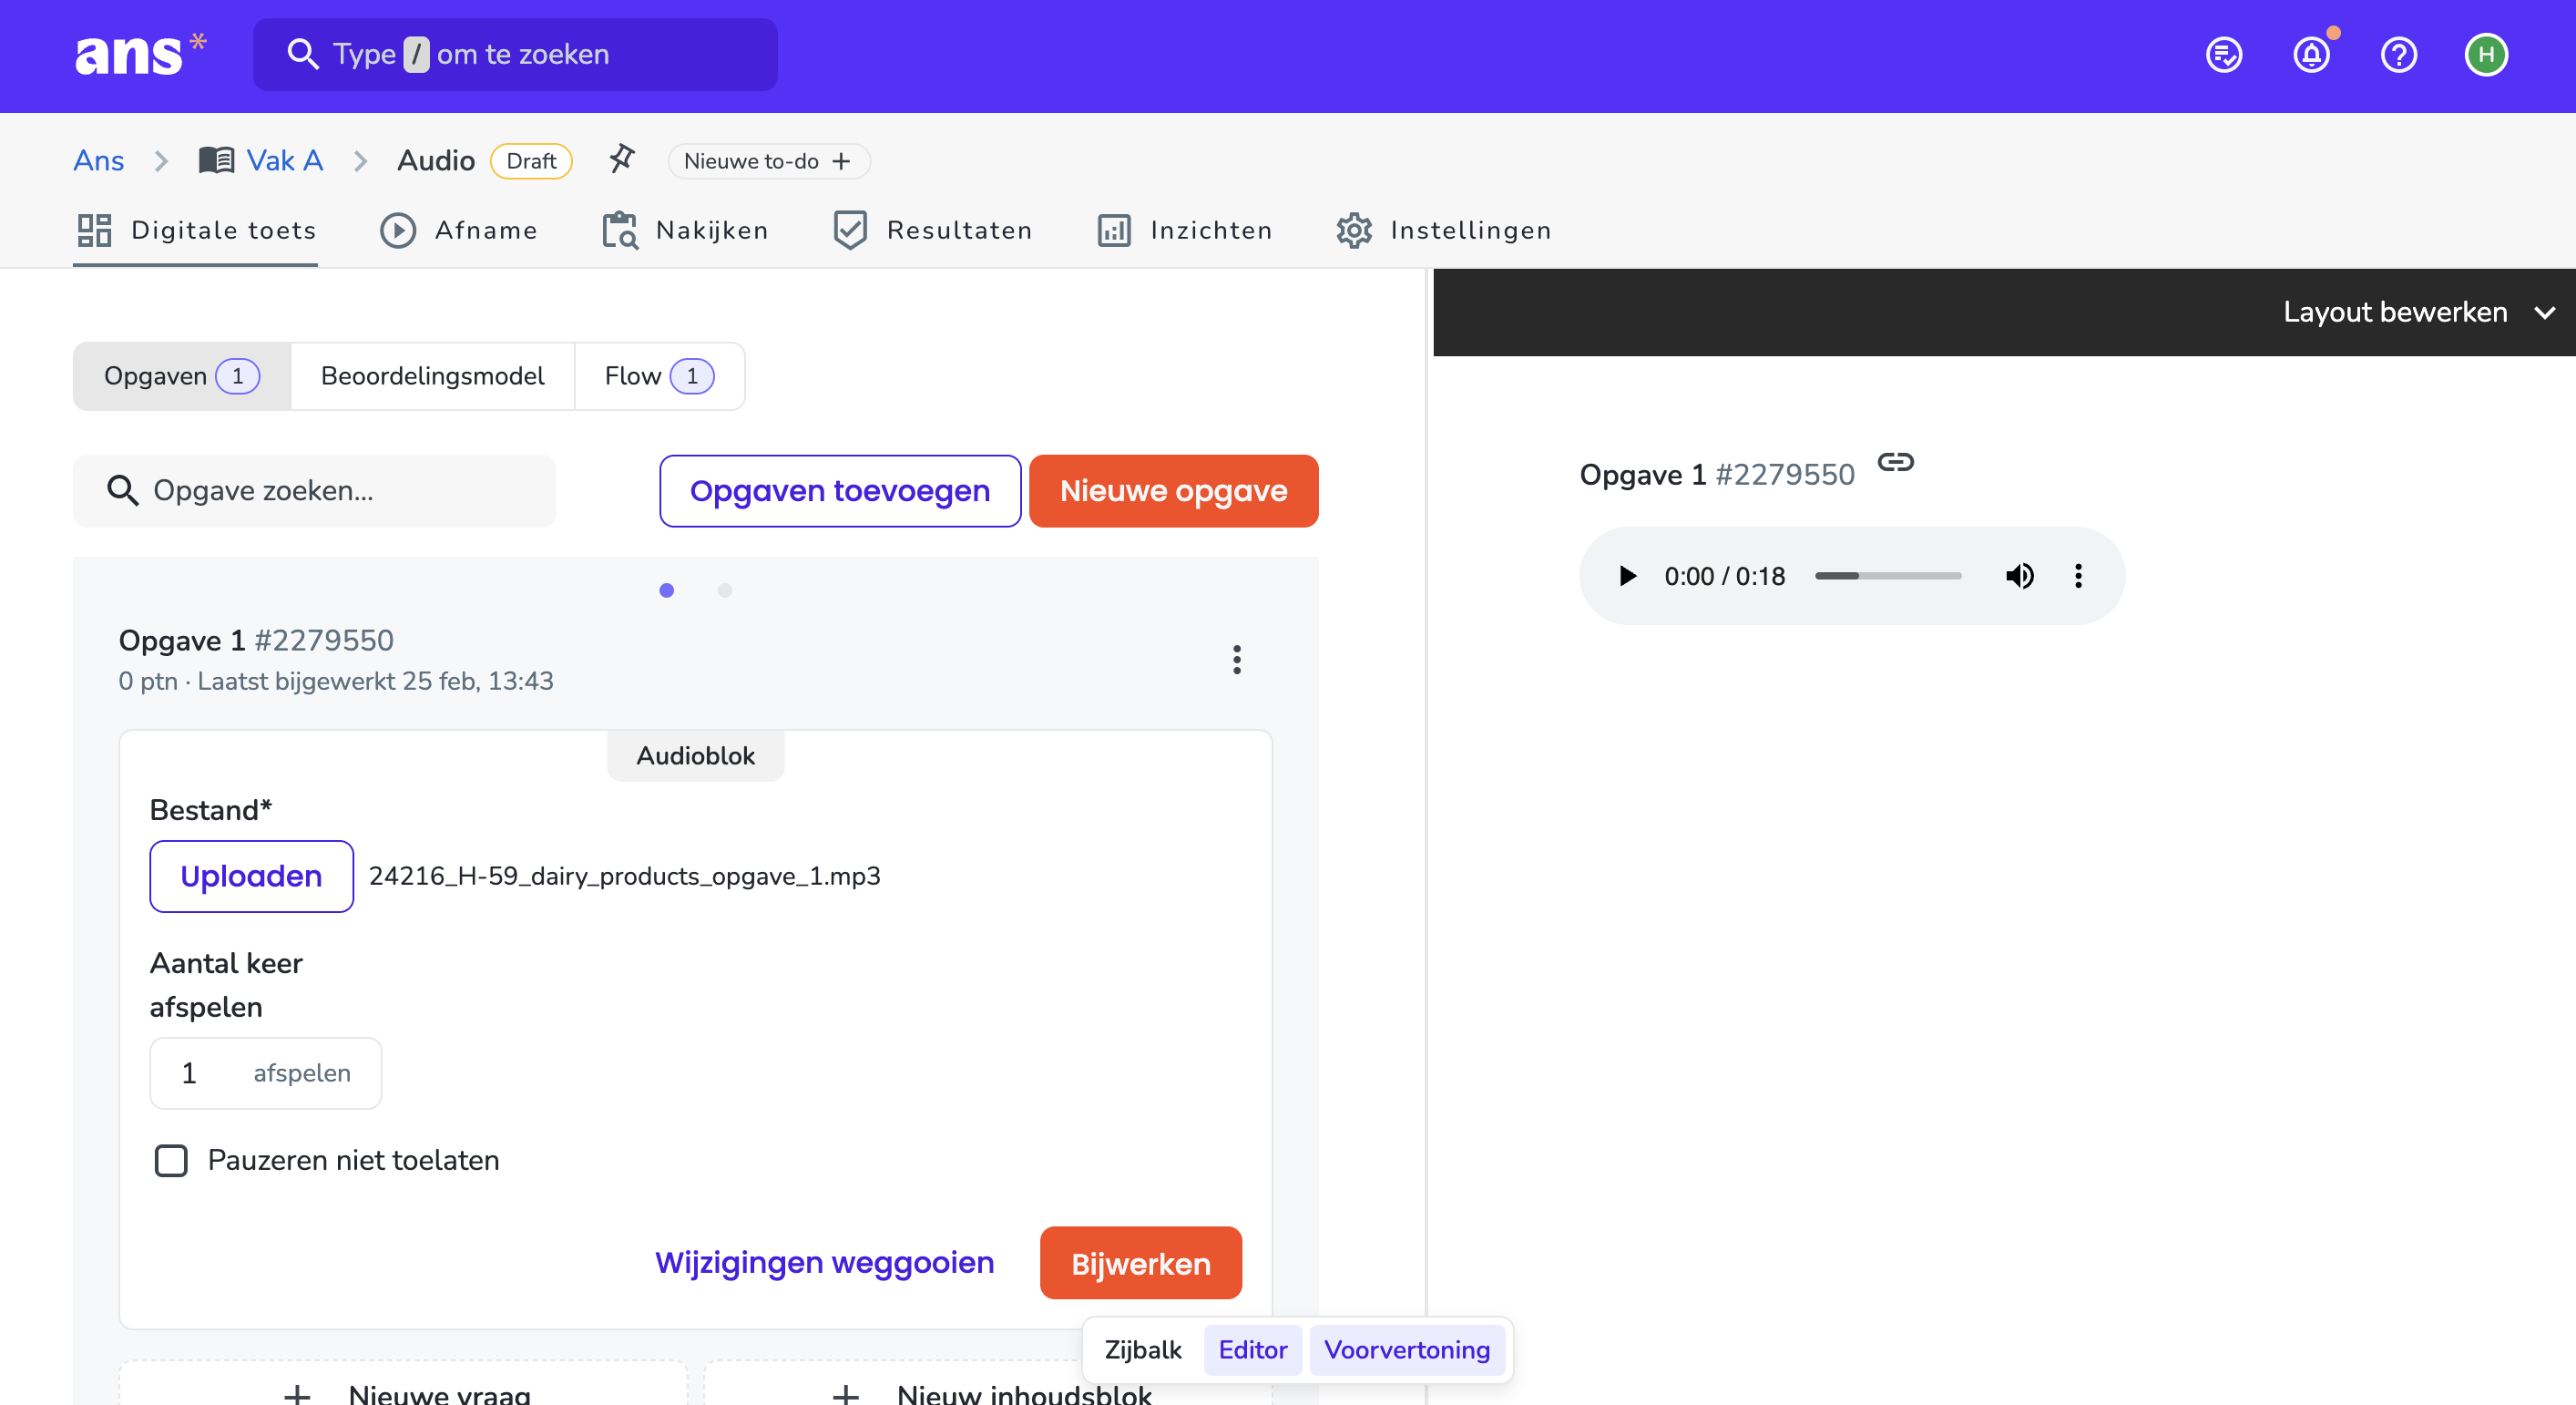Click Wijzigingen weggooien link
This screenshot has width=2576, height=1405.
824,1263
